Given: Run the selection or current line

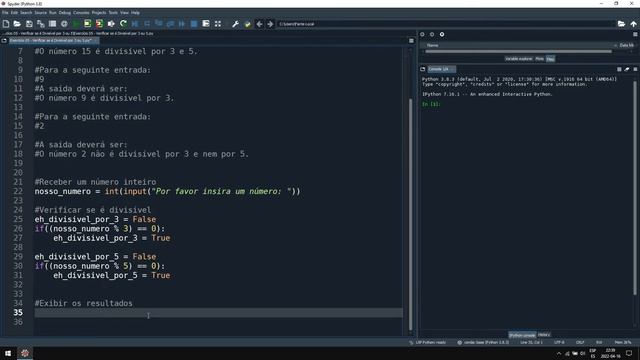Looking at the screenshot, I should pyautogui.click(x=111, y=24).
